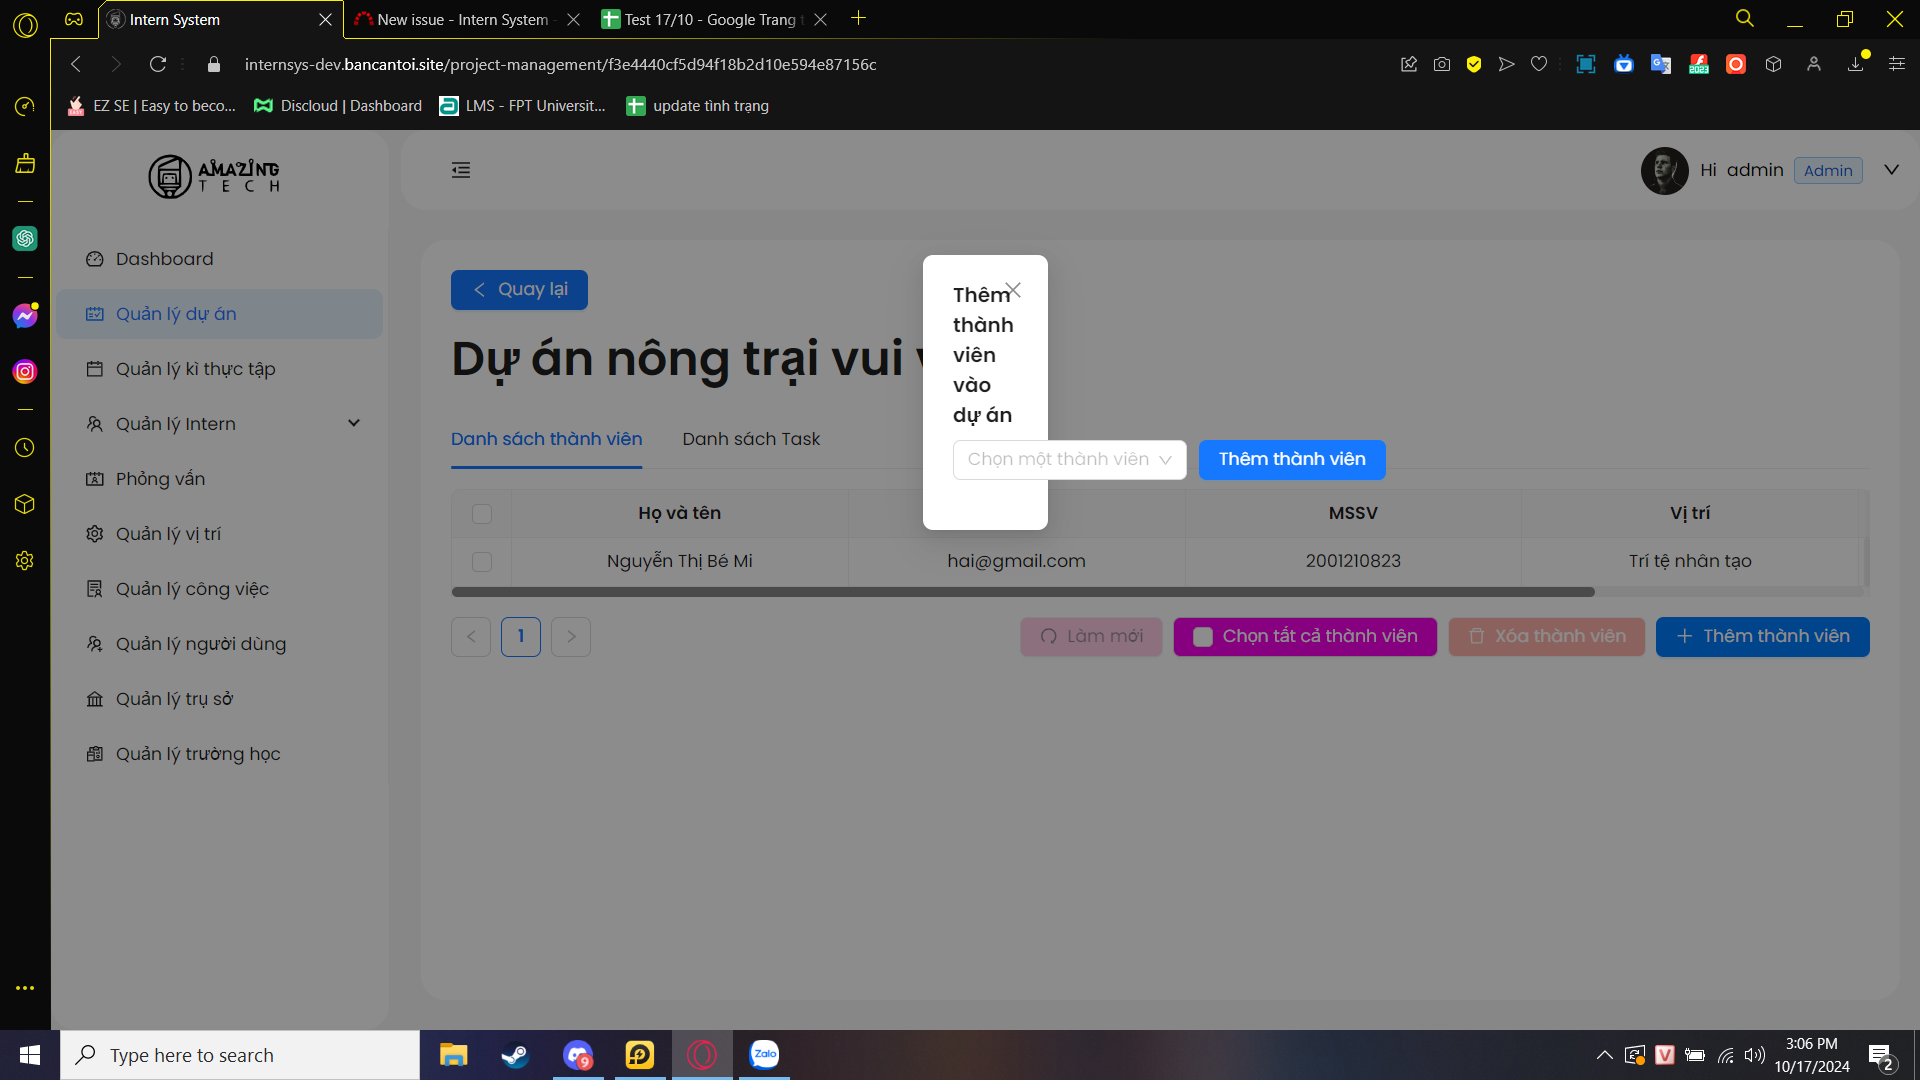
Task: Click the sidebar collapse menu icon
Action: pos(461,170)
